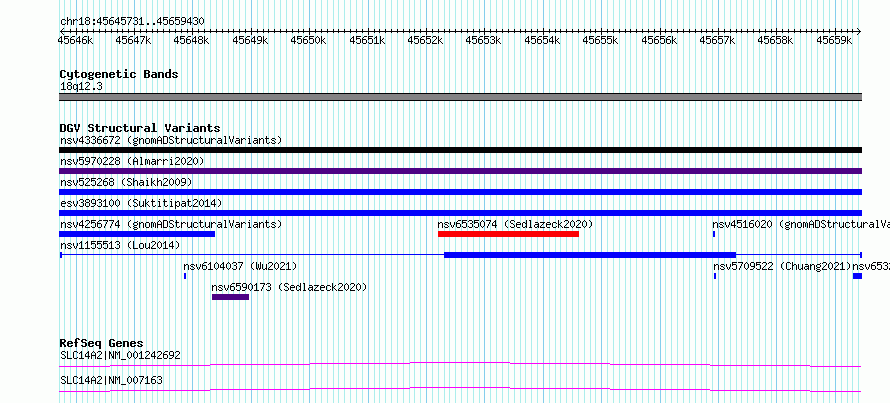Click the nsv4516020 gnomAD small marker

tap(714, 234)
